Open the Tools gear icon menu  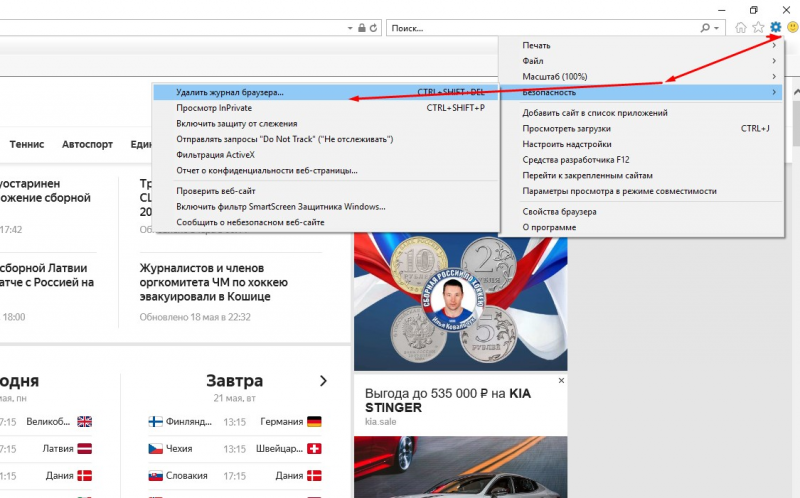(776, 27)
